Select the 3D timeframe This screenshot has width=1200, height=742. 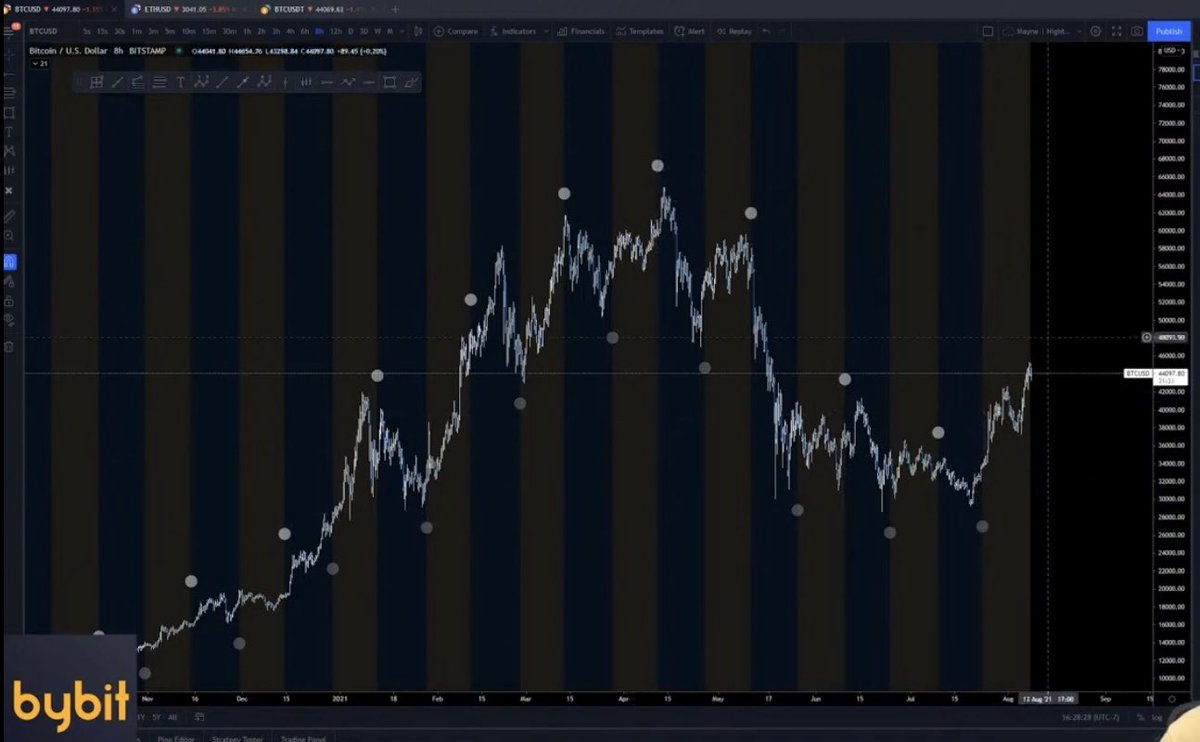[363, 31]
